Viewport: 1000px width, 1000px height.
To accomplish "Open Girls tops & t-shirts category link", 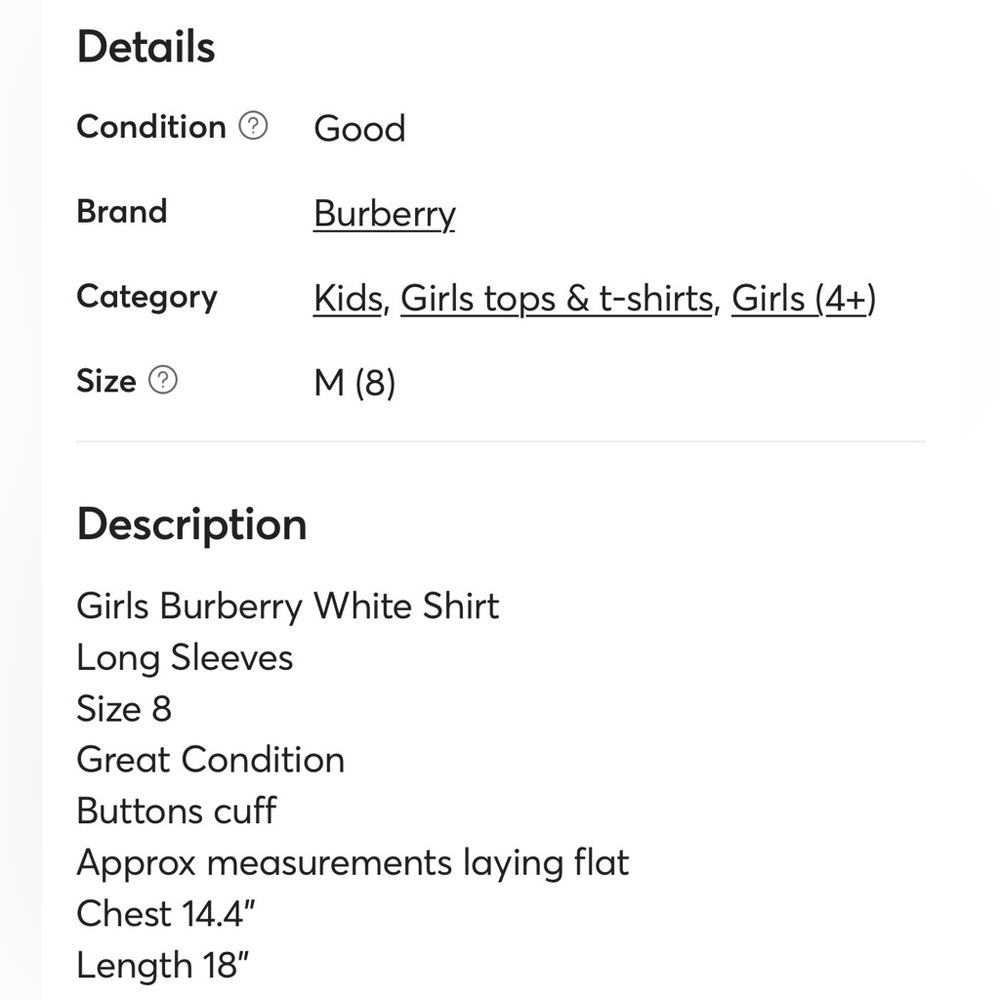I will coord(557,298).
